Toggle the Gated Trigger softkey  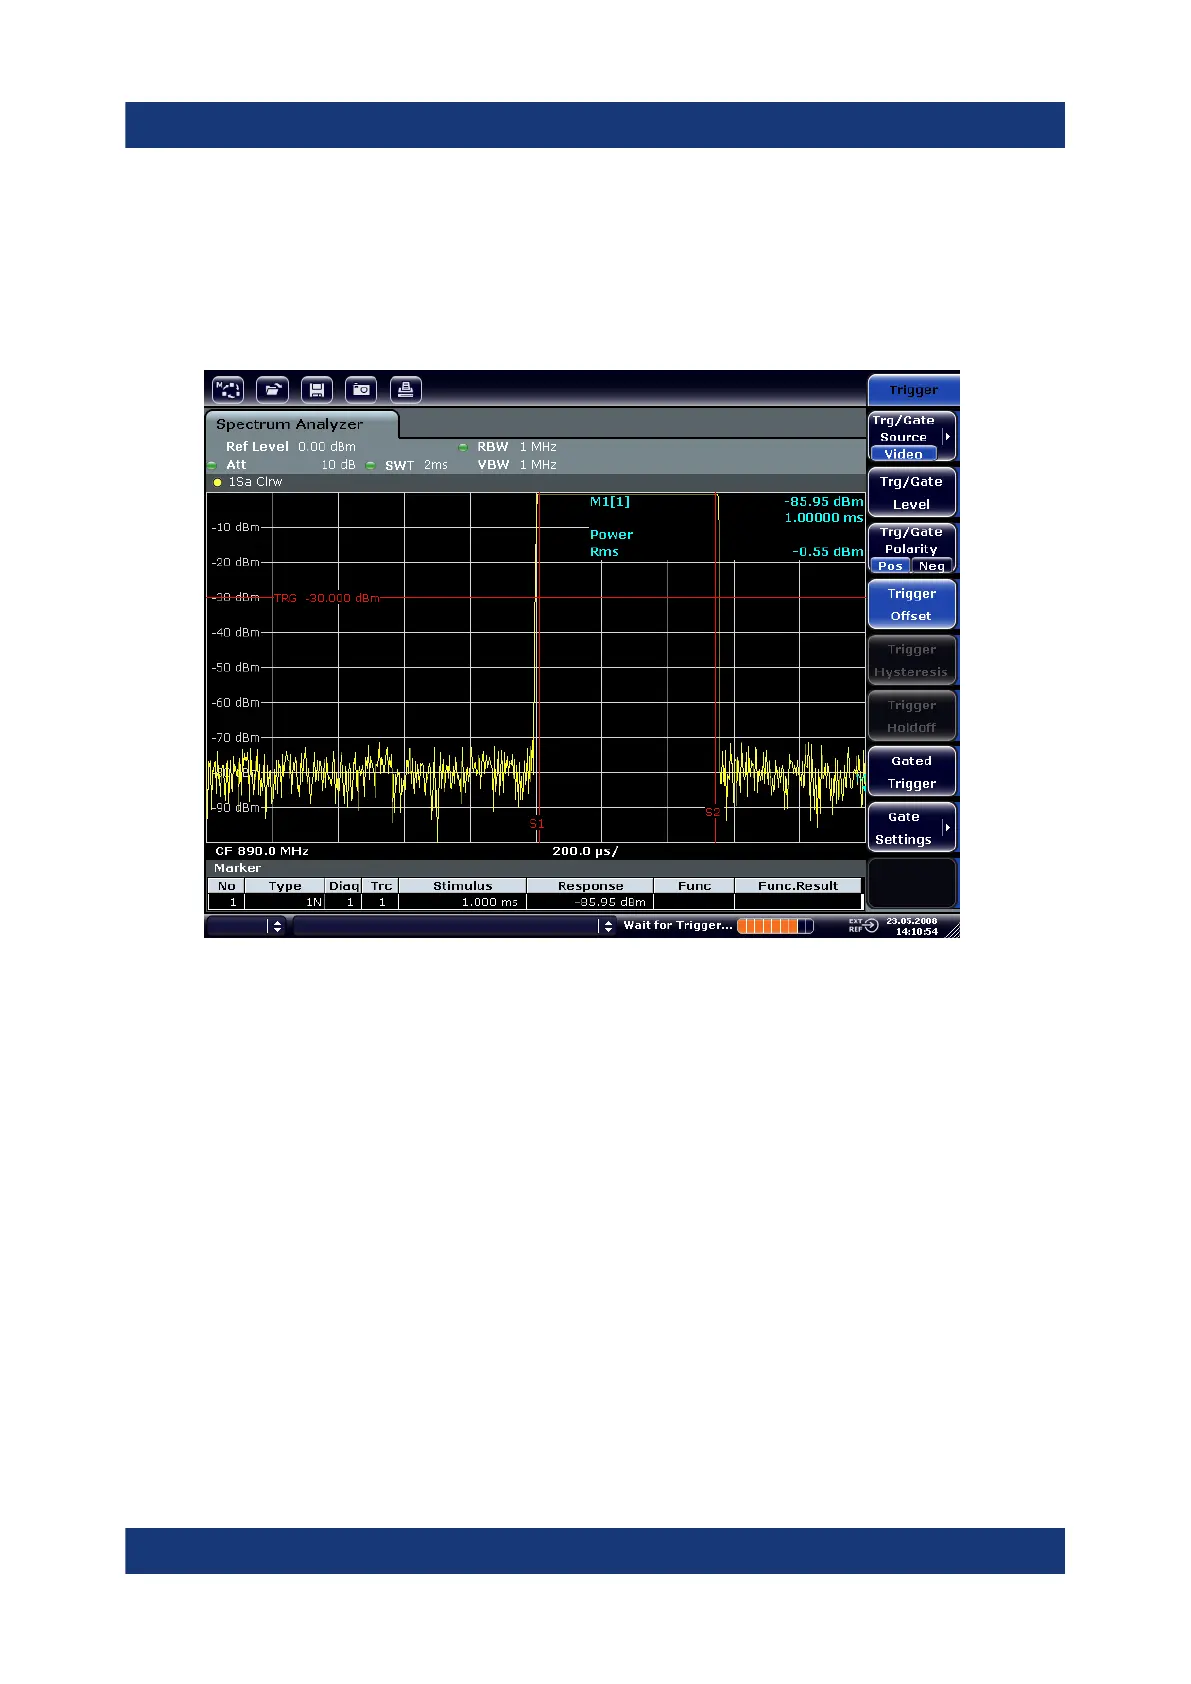pyautogui.click(x=912, y=772)
